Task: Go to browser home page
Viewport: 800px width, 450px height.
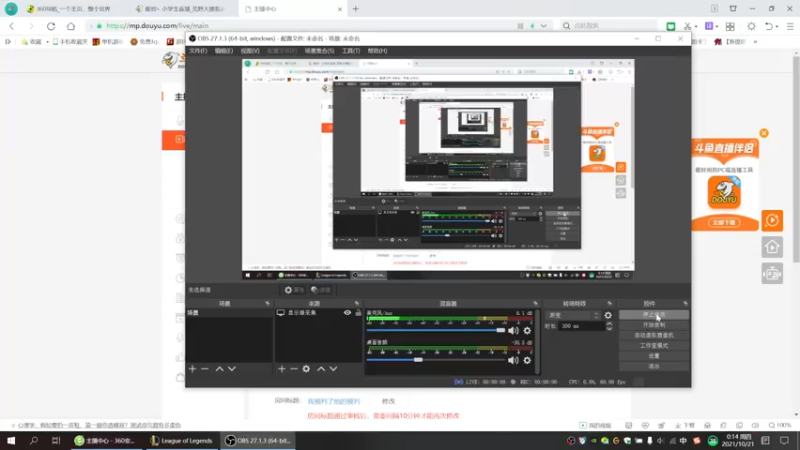Action: coord(71,26)
